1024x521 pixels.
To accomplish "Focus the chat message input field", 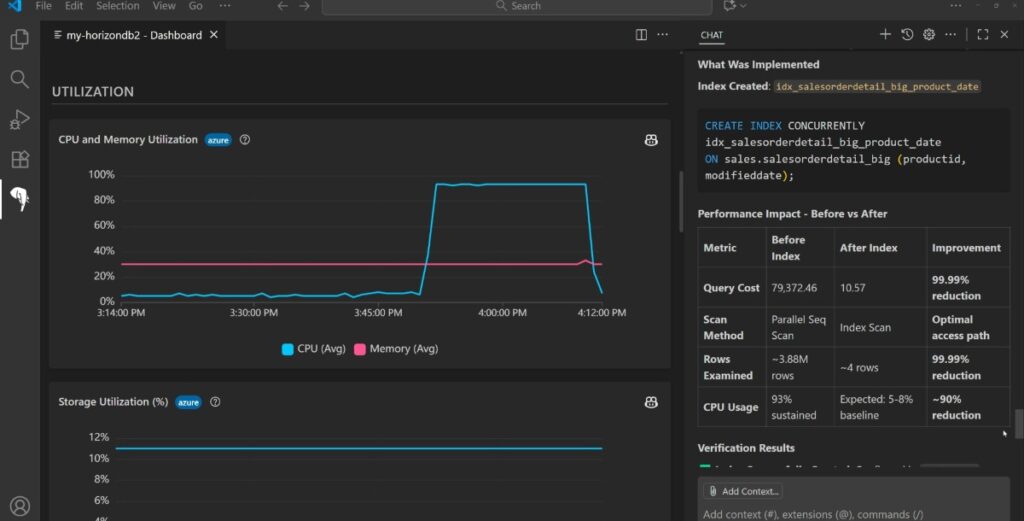I will click(852, 514).
